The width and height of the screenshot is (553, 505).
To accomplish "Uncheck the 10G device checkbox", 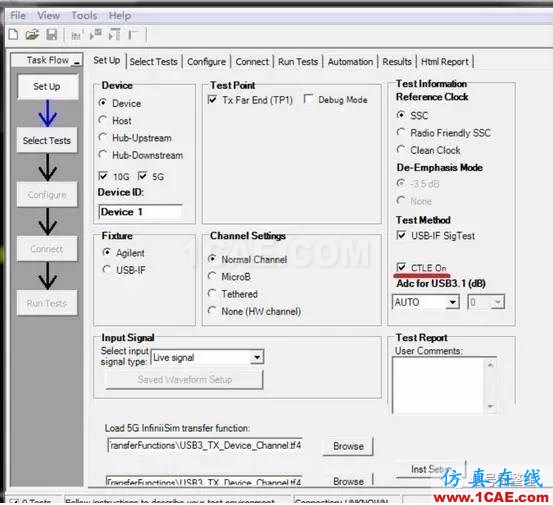I will coord(103,176).
